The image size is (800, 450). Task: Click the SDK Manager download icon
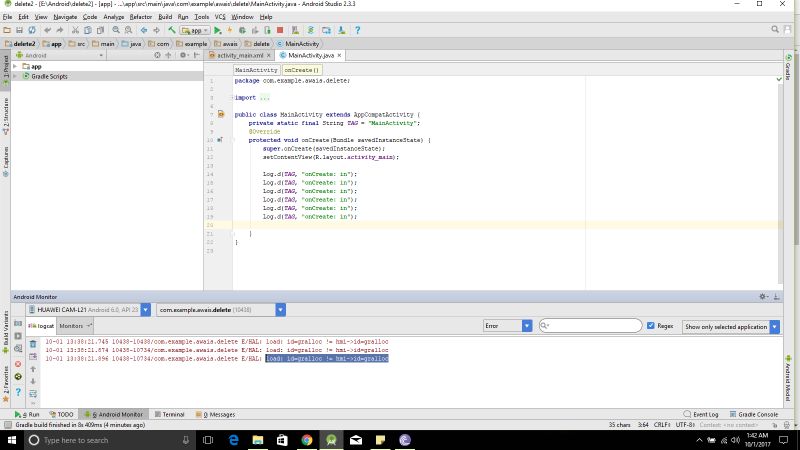pos(342,30)
